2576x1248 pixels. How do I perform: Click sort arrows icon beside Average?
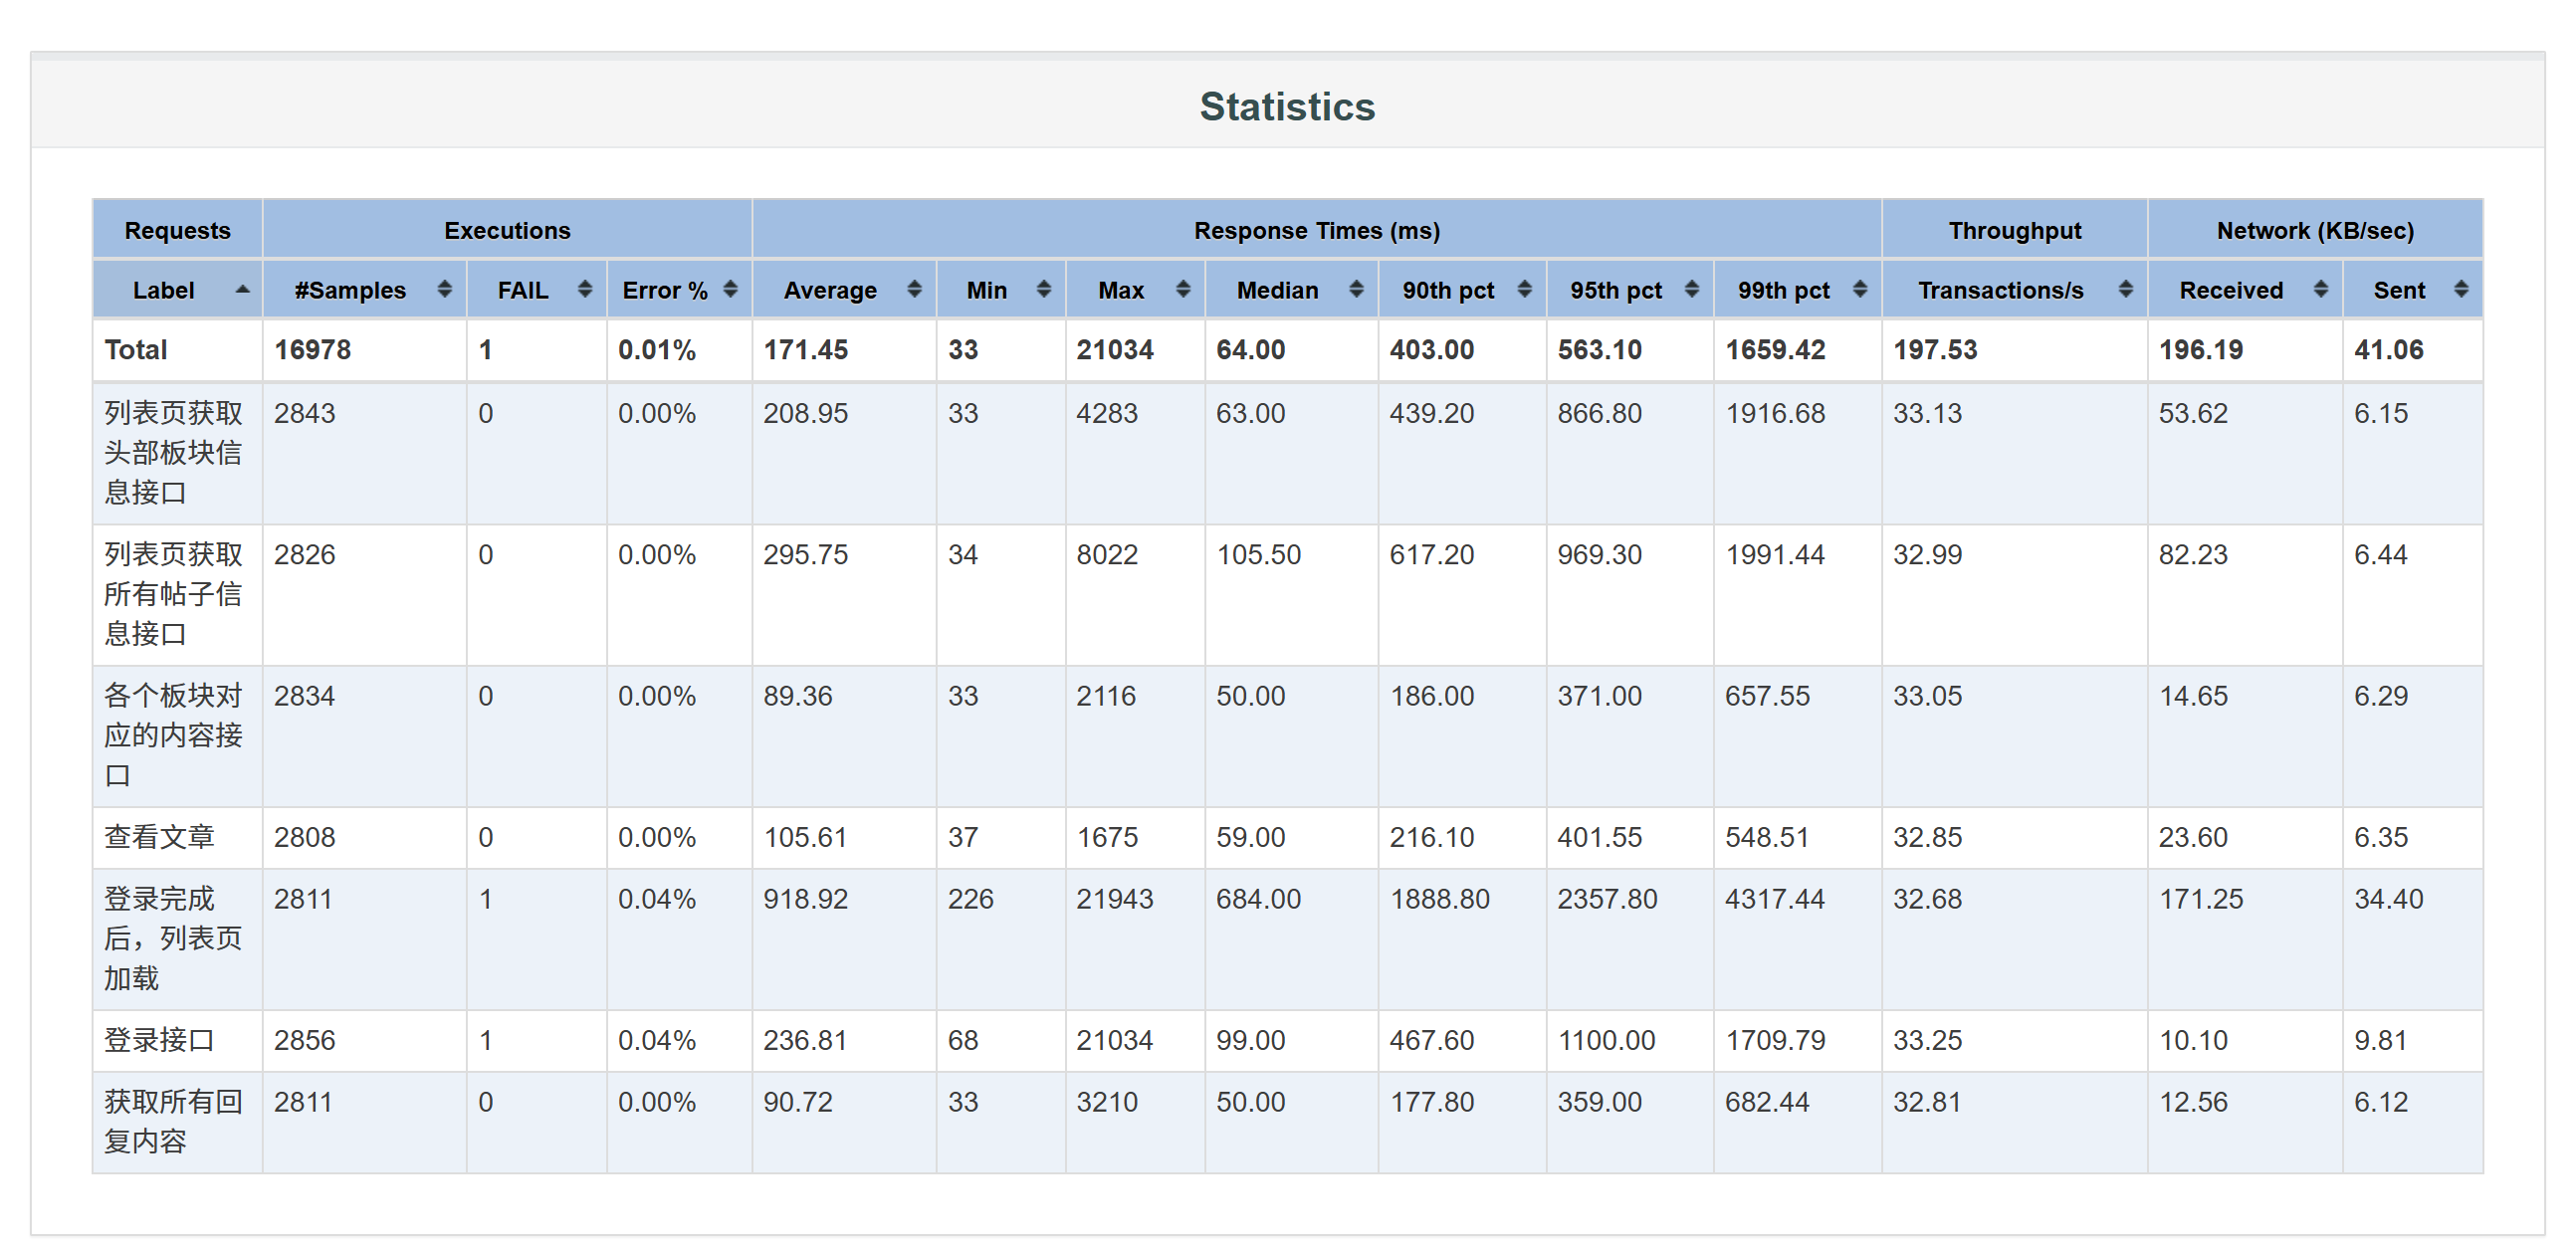pos(914,290)
